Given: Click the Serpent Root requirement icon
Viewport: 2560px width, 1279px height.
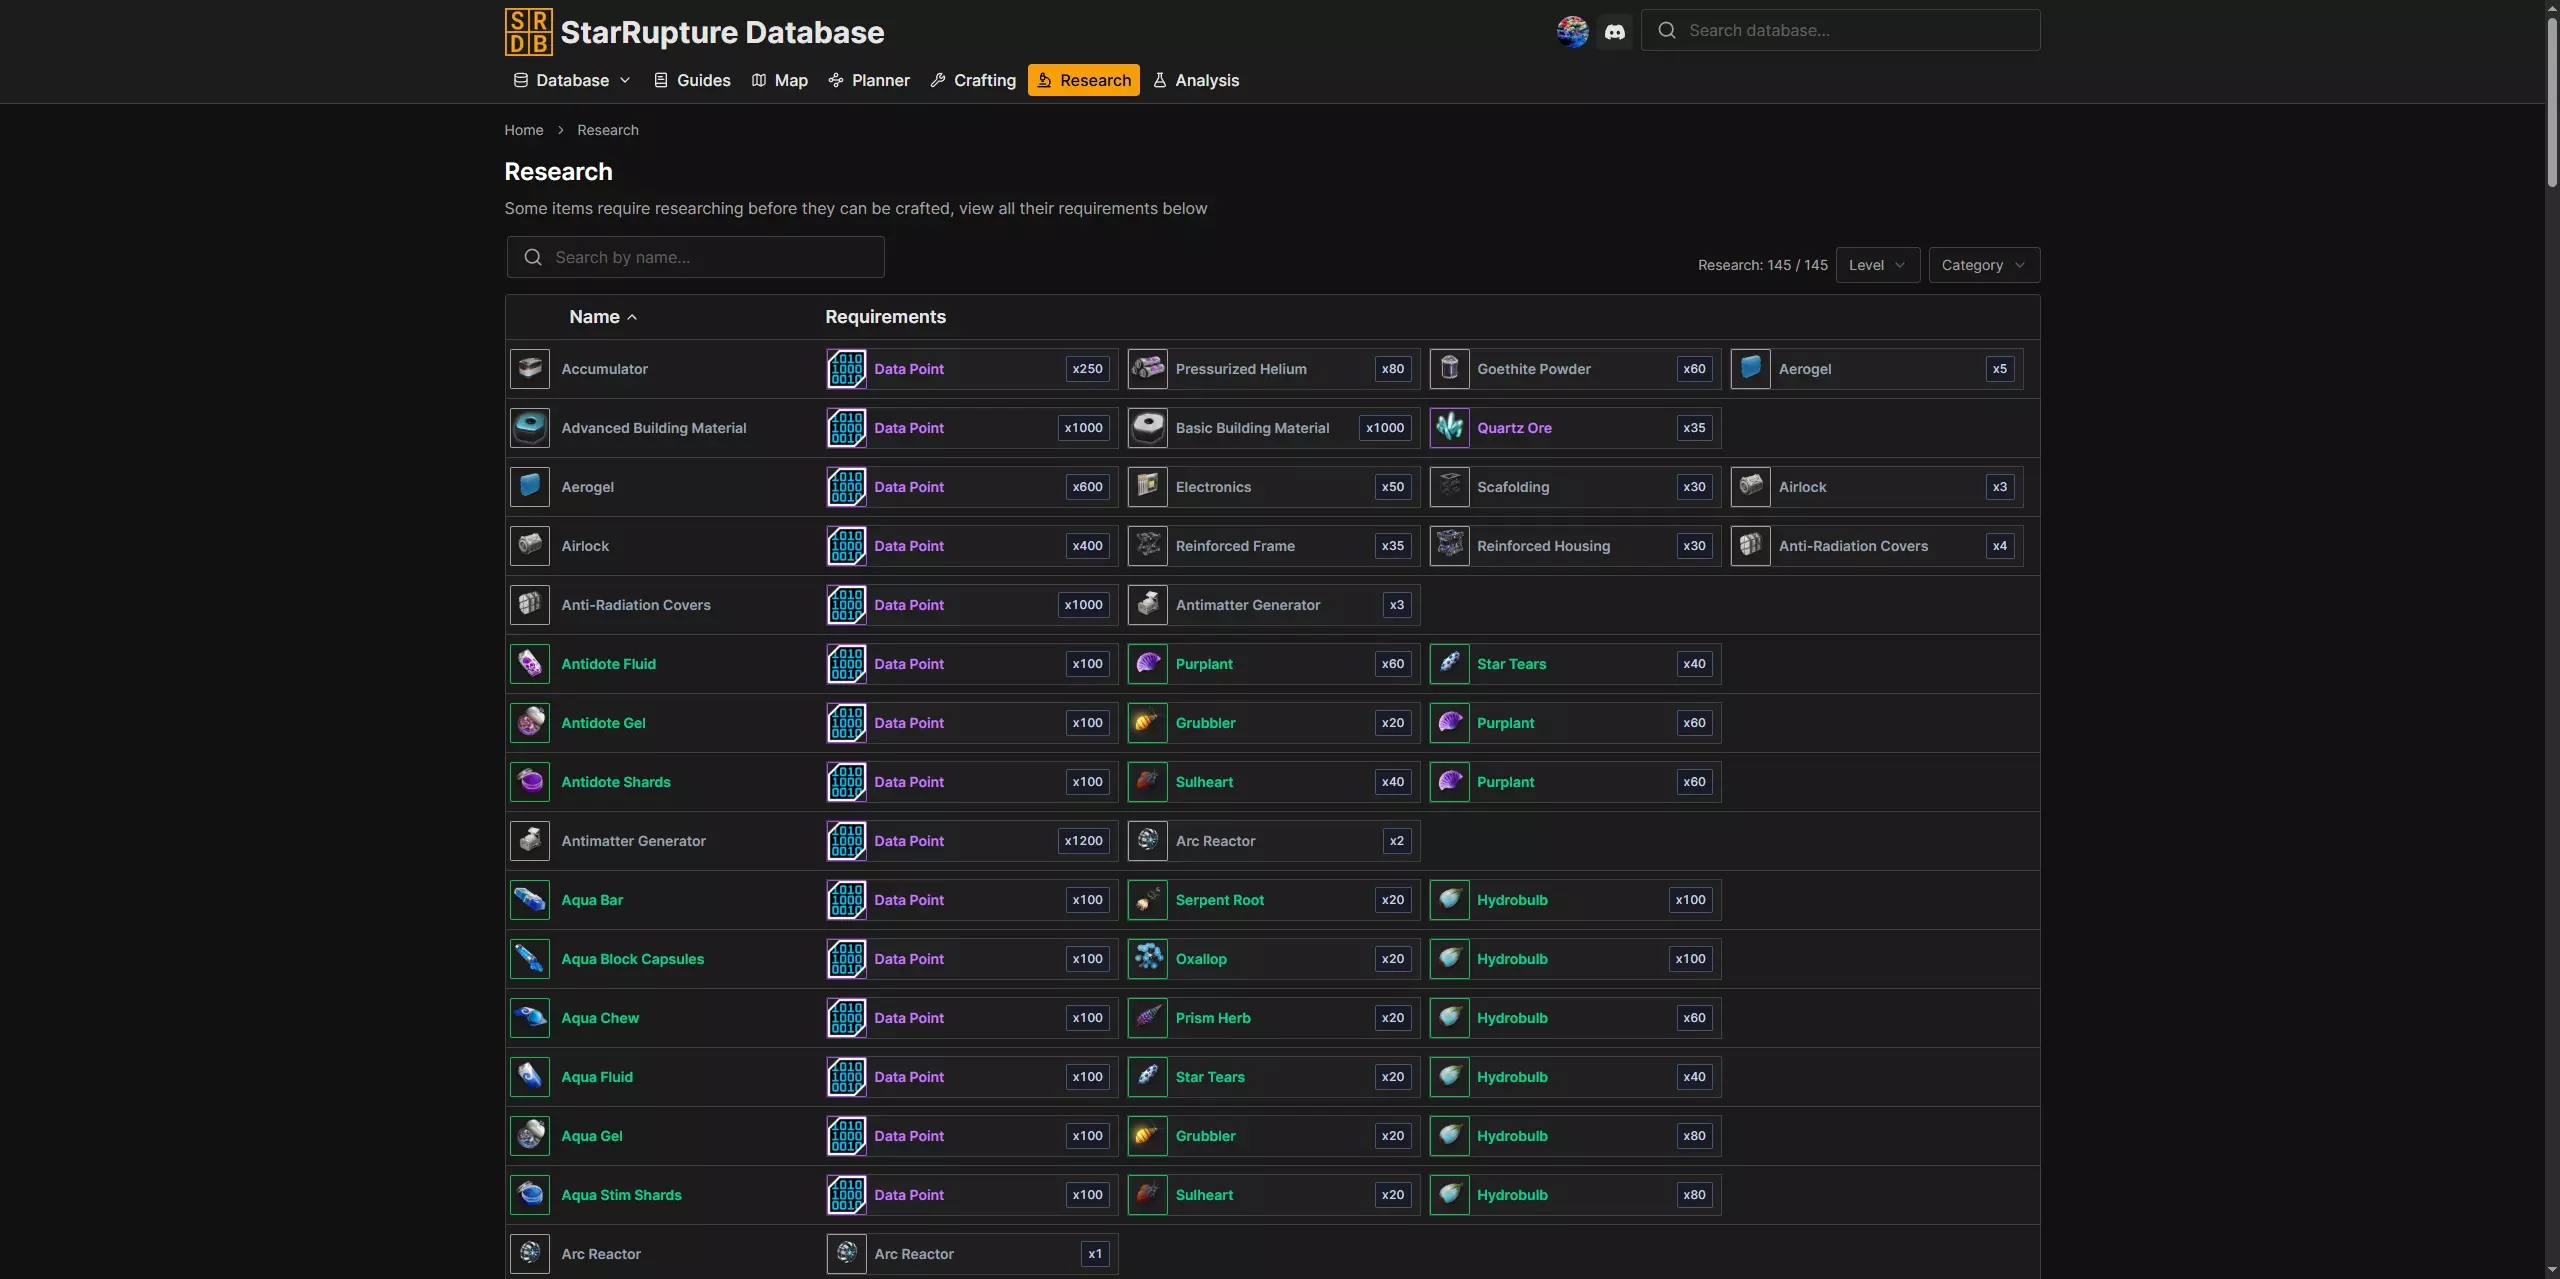Looking at the screenshot, I should [x=1148, y=900].
